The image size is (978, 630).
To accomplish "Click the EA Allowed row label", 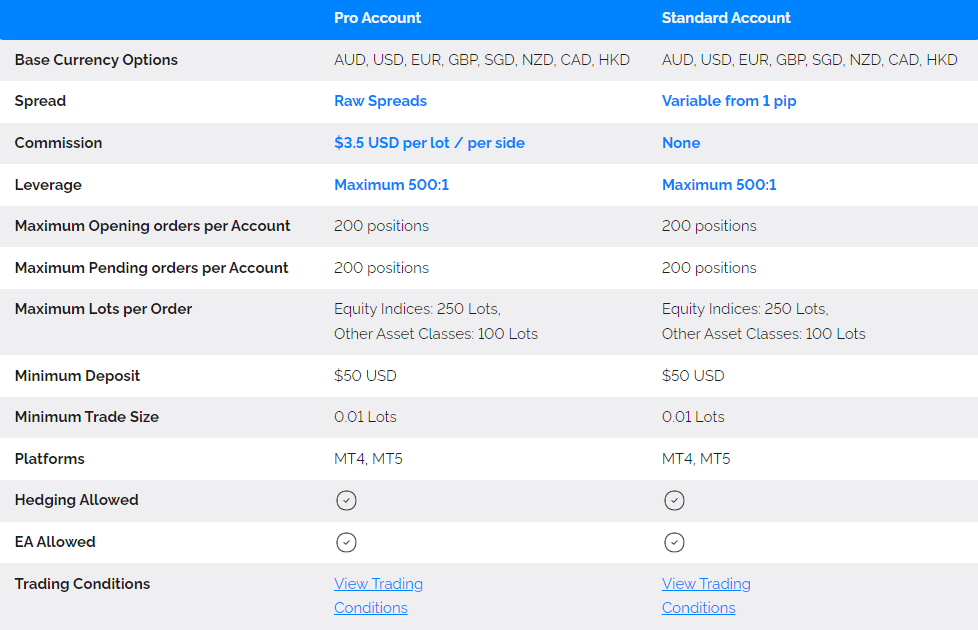I will coord(55,542).
